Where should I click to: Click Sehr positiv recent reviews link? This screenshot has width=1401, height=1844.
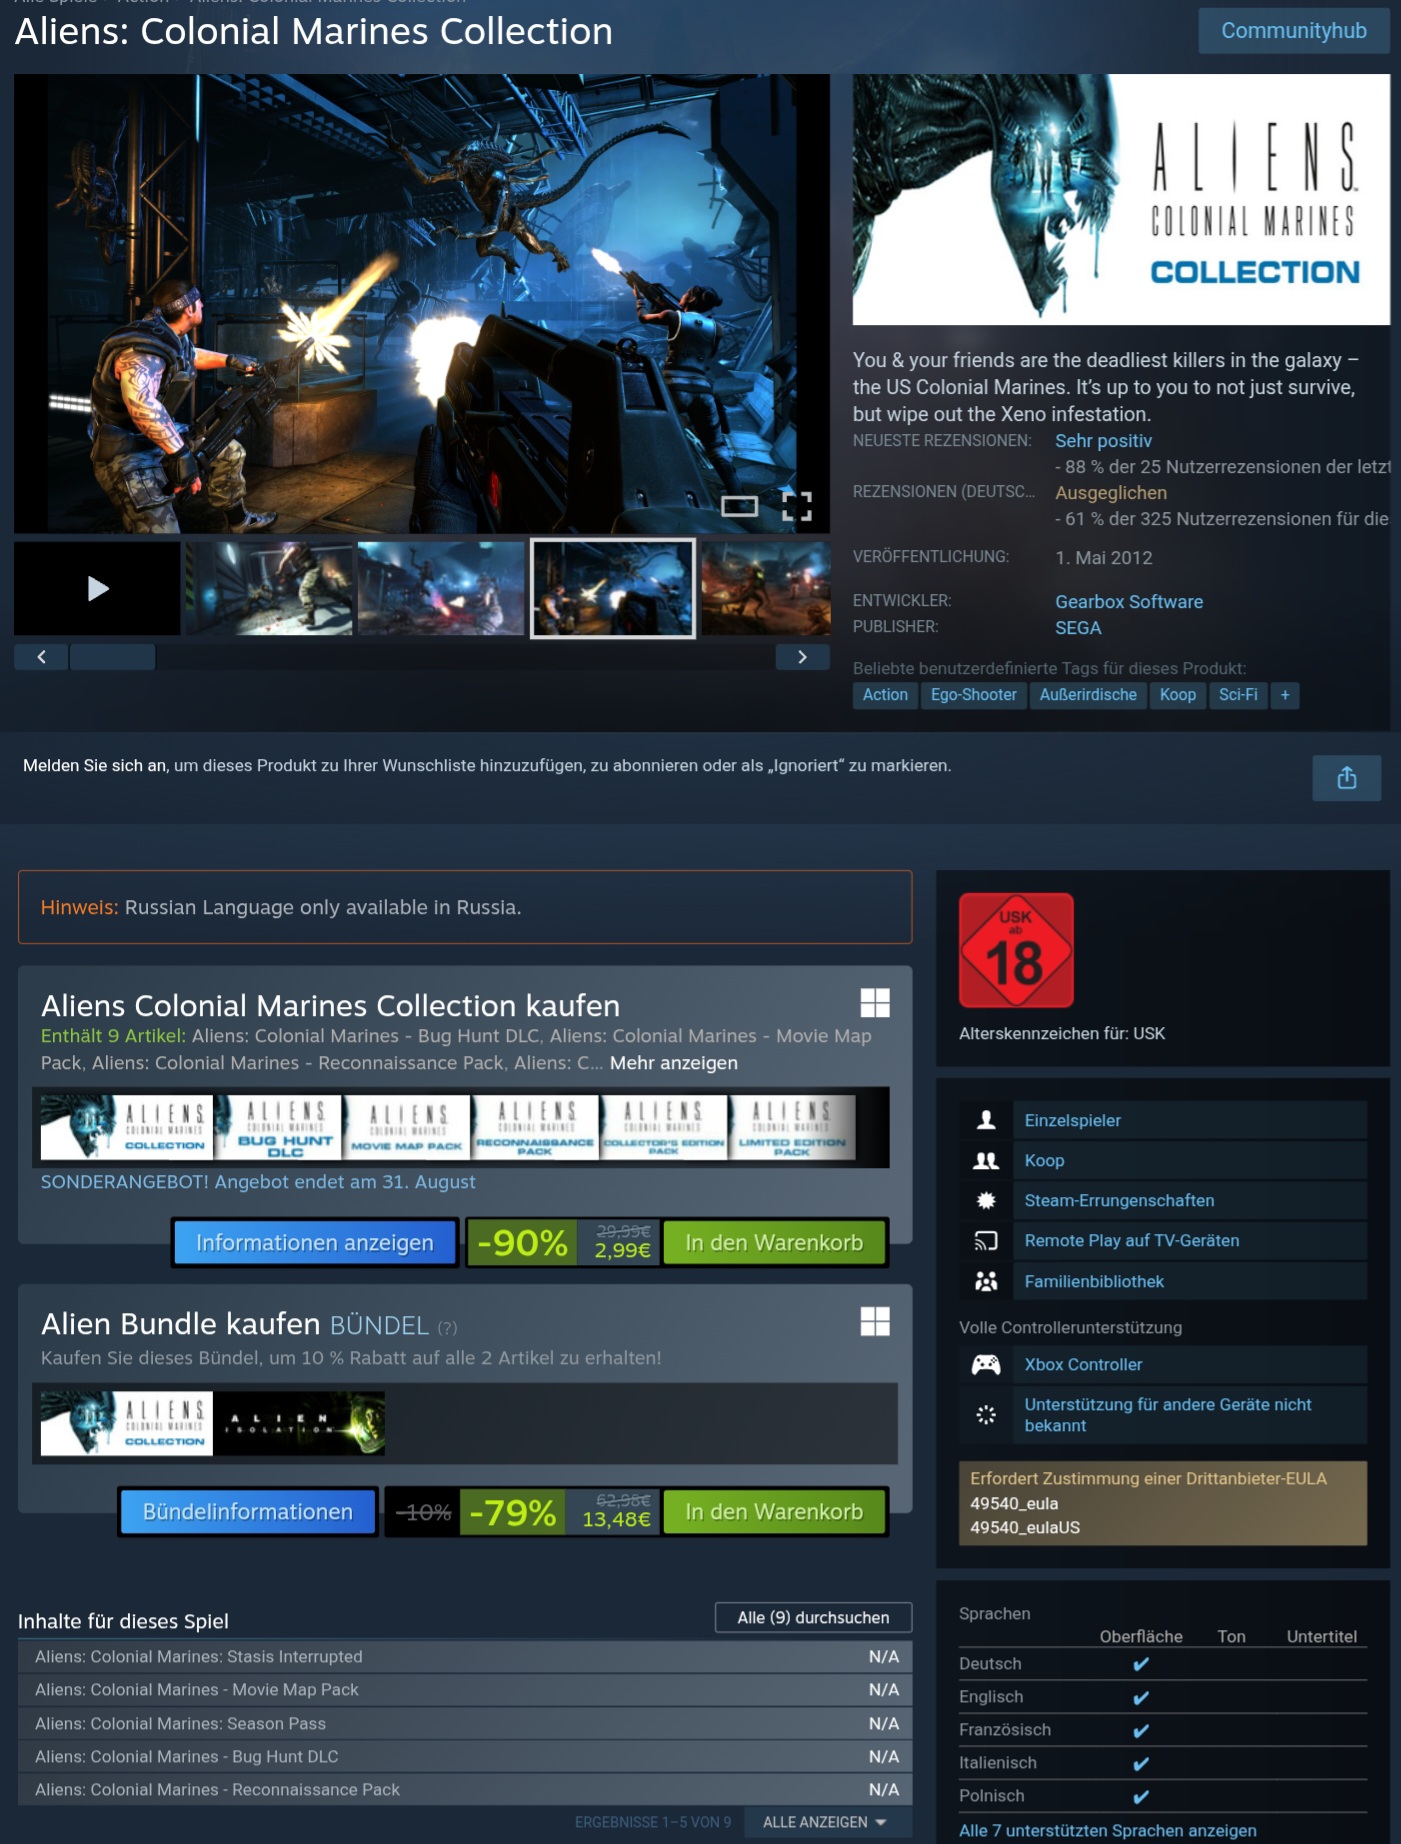point(1103,441)
